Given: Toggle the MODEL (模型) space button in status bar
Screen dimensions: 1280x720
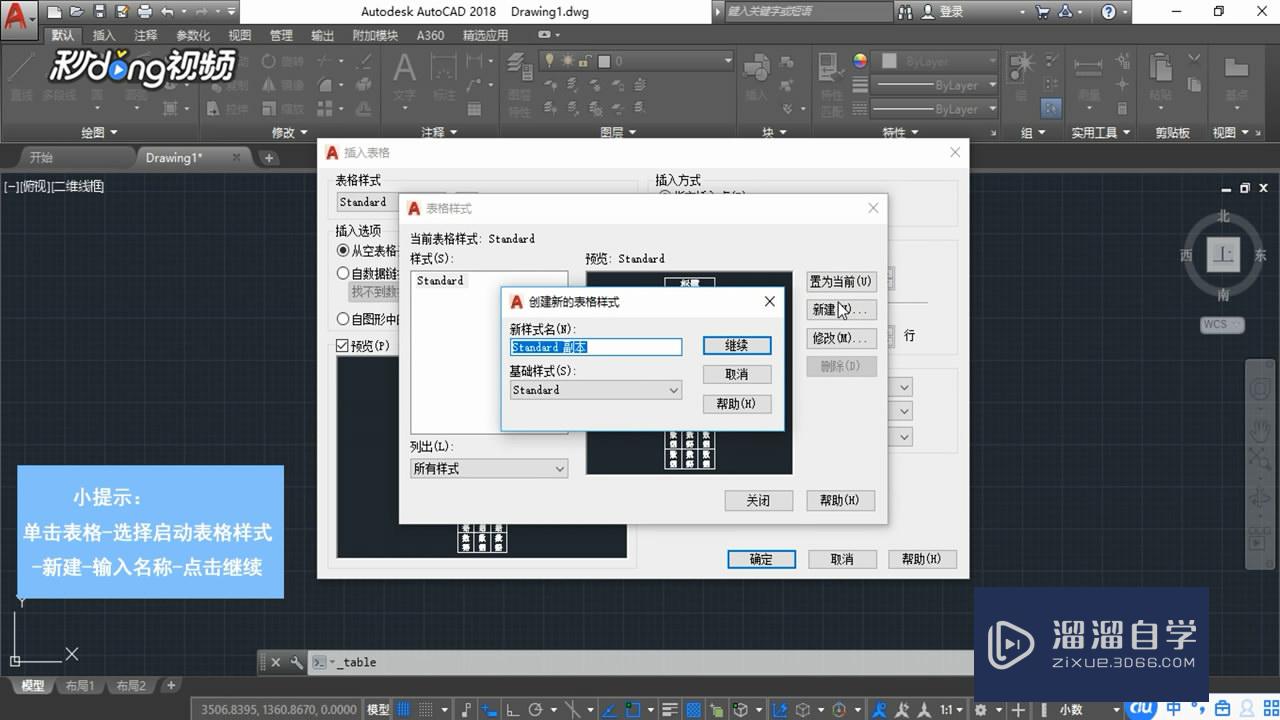Looking at the screenshot, I should coord(378,709).
